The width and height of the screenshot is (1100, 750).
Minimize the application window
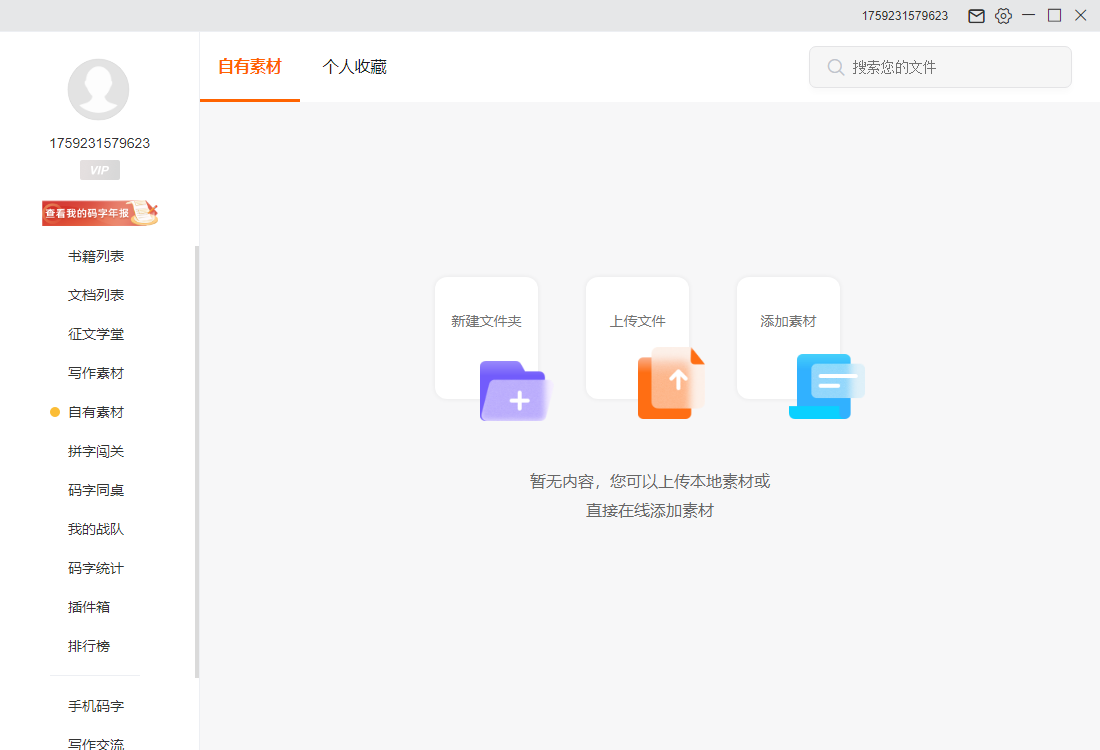(x=1029, y=15)
